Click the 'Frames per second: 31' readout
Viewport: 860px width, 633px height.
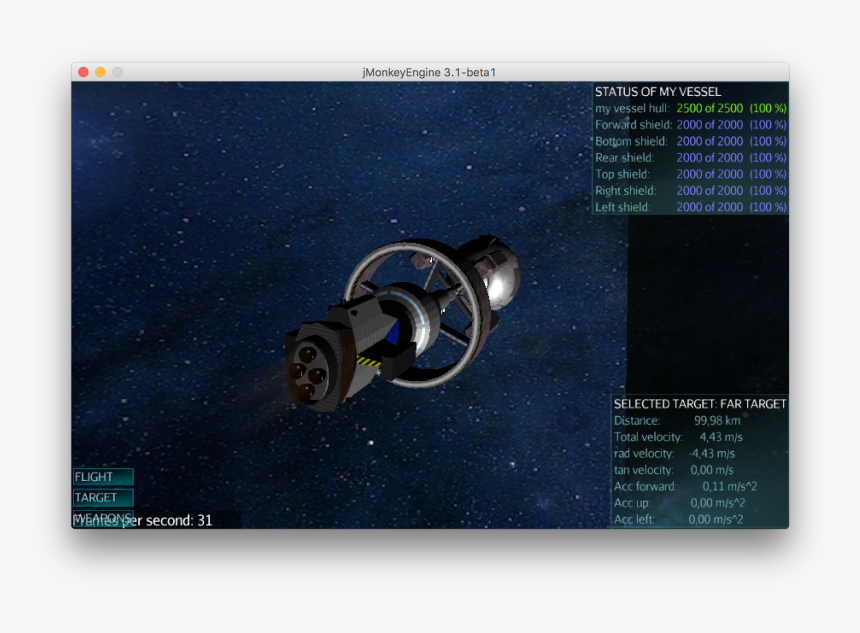143,521
